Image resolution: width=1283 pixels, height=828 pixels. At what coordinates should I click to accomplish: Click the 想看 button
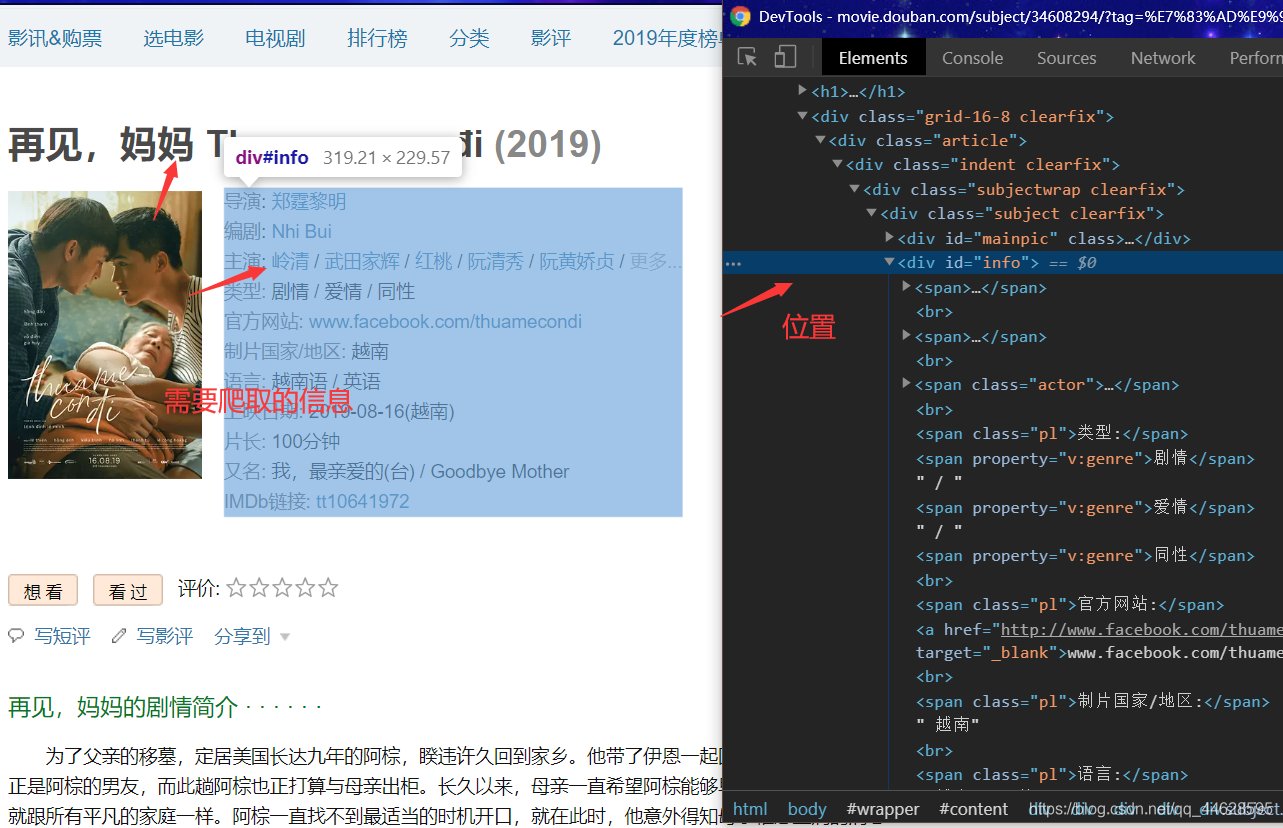(43, 590)
